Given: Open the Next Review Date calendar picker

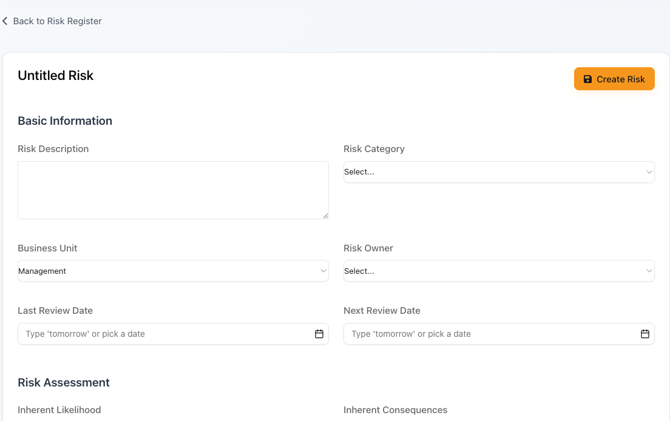Looking at the screenshot, I should point(645,334).
